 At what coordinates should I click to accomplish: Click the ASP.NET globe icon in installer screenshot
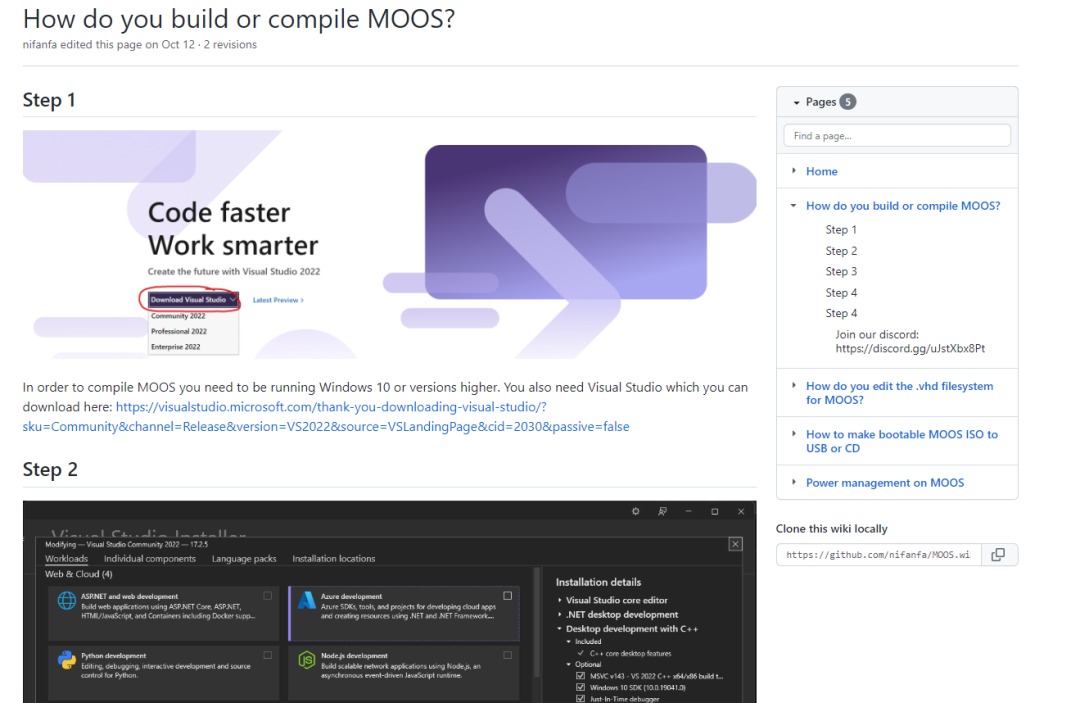pyautogui.click(x=67, y=600)
